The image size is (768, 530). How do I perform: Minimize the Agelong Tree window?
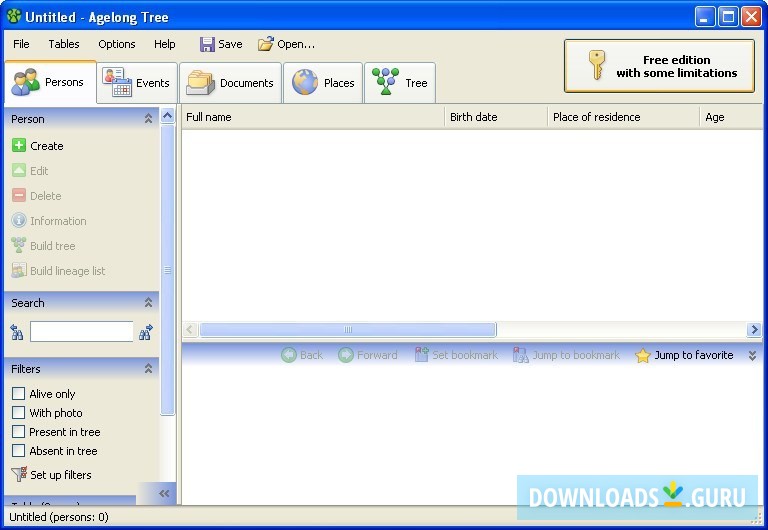click(704, 17)
